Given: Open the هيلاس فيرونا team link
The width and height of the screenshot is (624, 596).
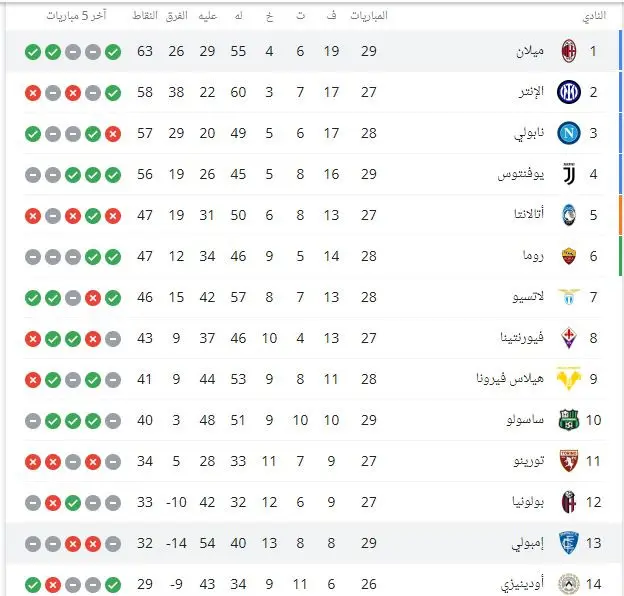Looking at the screenshot, I should (510, 378).
